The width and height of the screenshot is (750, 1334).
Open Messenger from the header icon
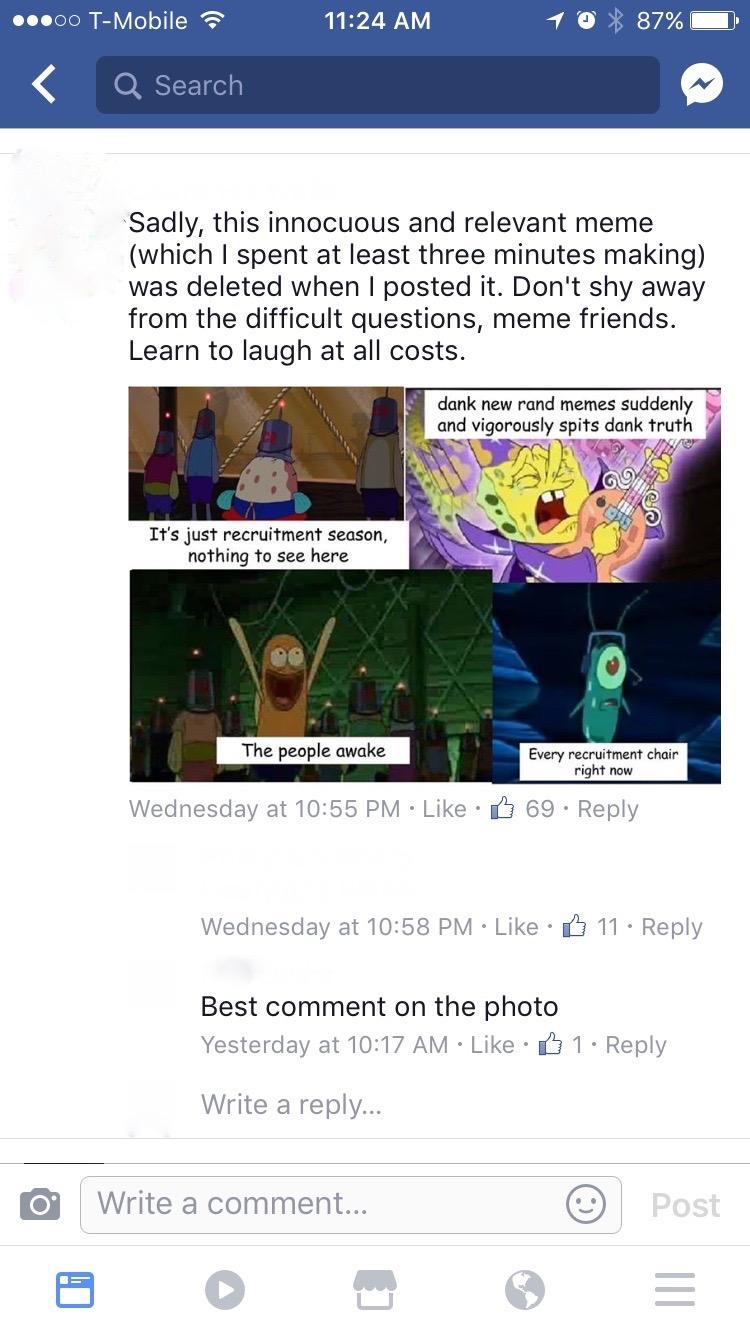(x=701, y=86)
